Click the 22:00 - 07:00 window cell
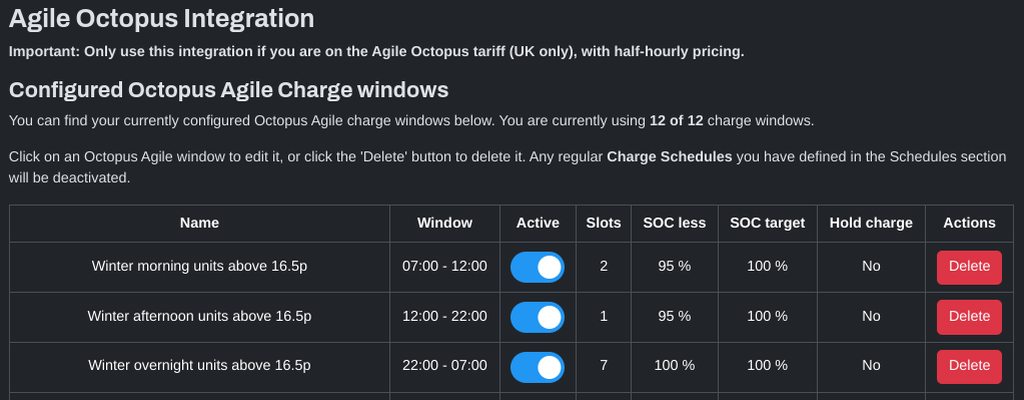The width and height of the screenshot is (1024, 400). [444, 366]
